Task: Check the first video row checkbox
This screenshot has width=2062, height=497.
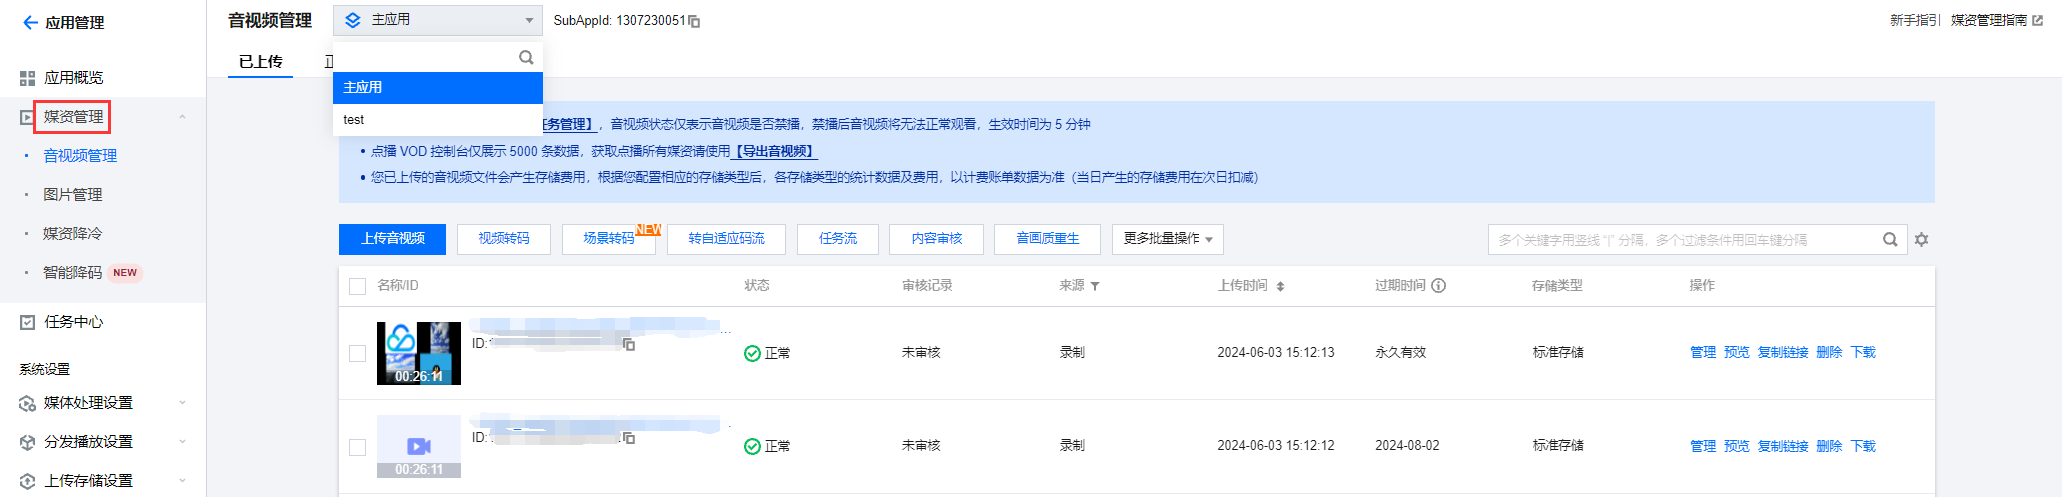Action: click(357, 353)
